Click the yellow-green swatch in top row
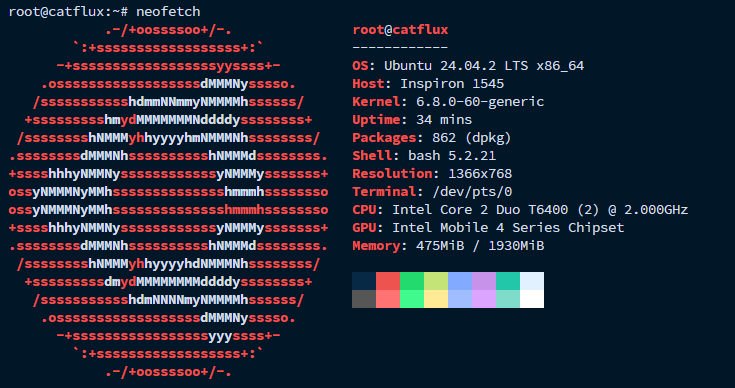The width and height of the screenshot is (735, 388). click(436, 281)
